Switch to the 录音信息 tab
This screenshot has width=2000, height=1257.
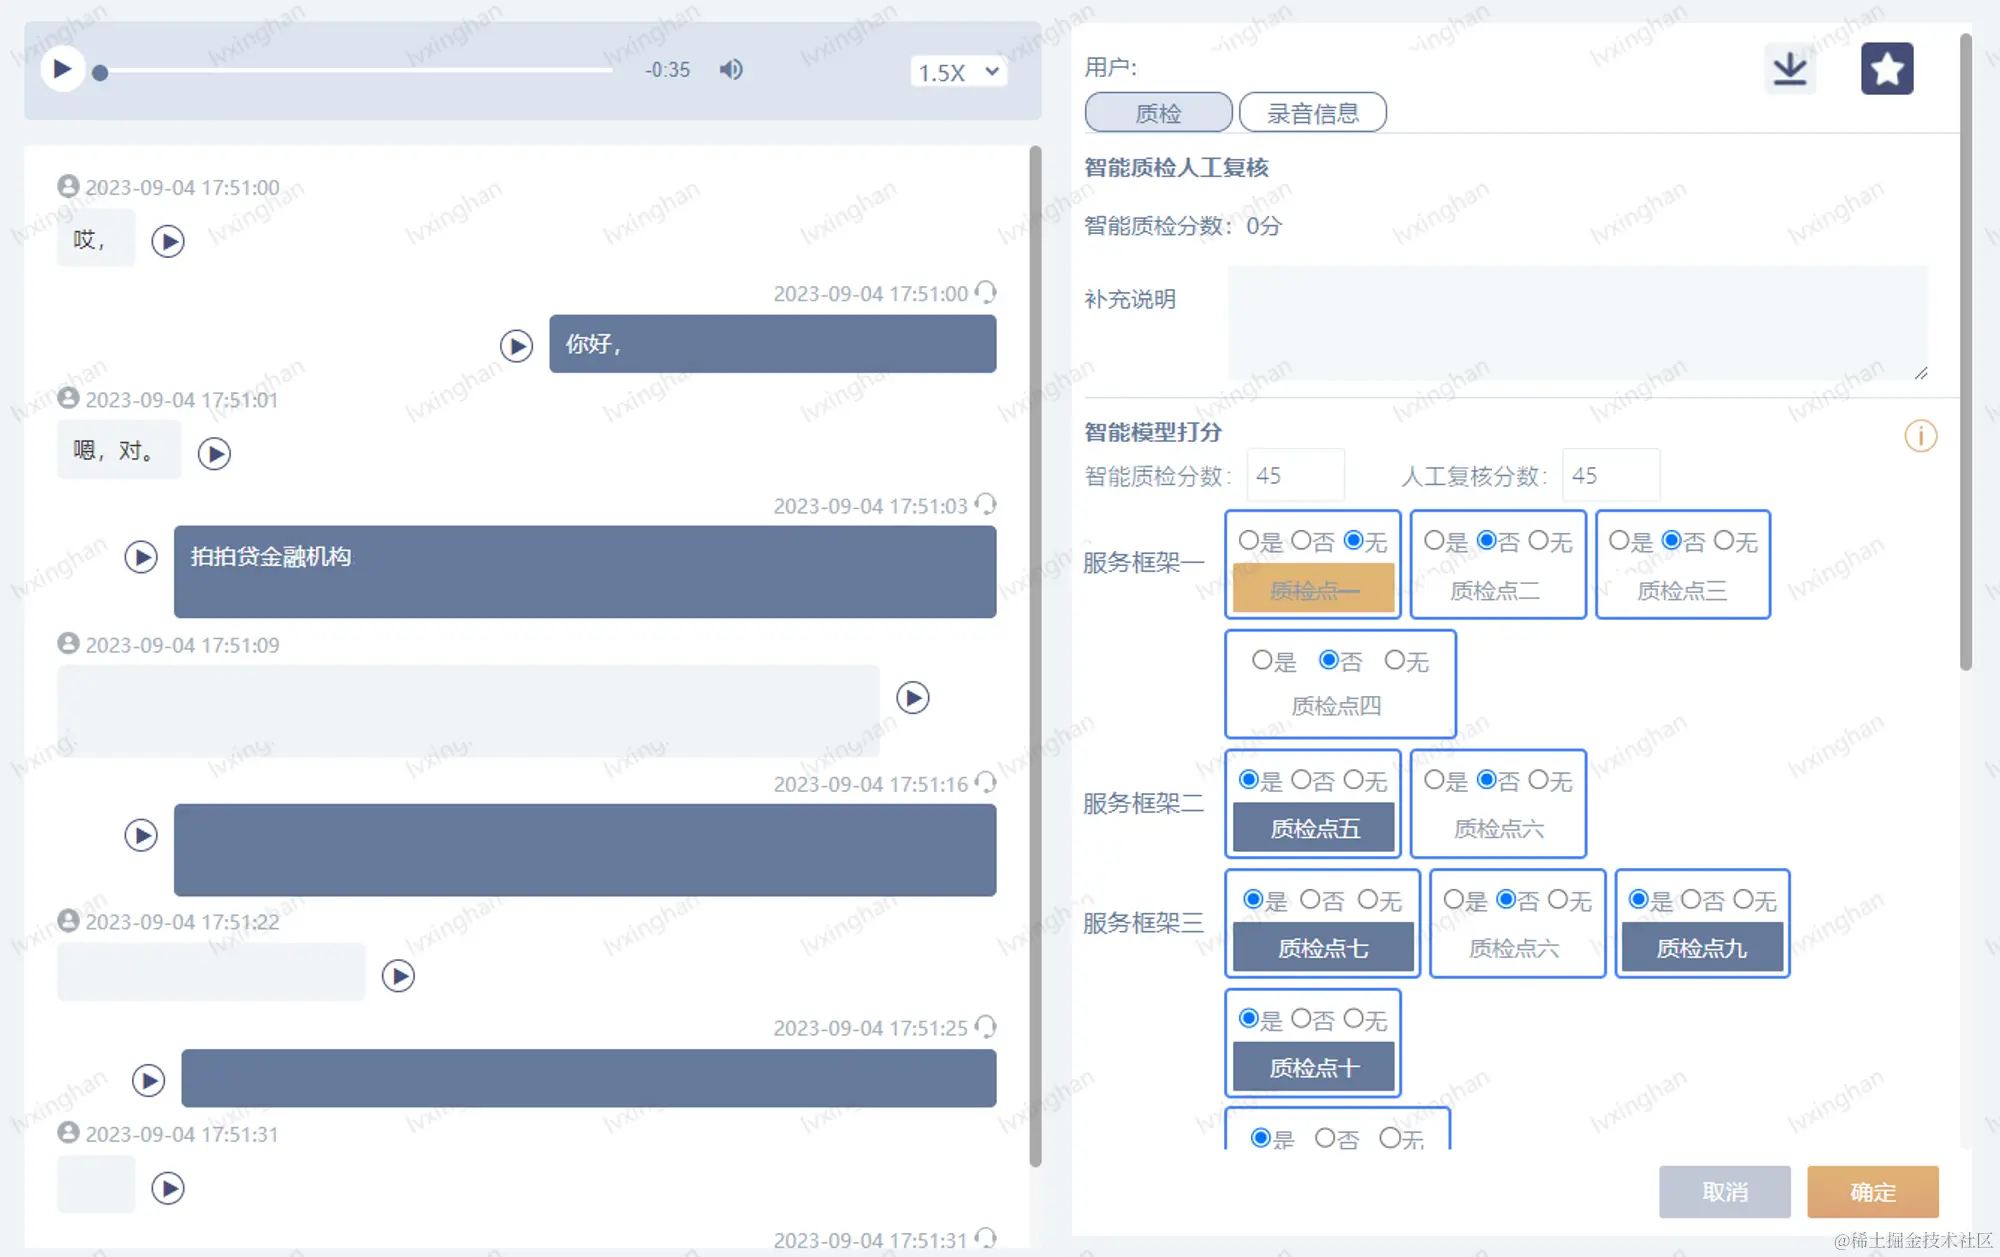click(x=1312, y=113)
